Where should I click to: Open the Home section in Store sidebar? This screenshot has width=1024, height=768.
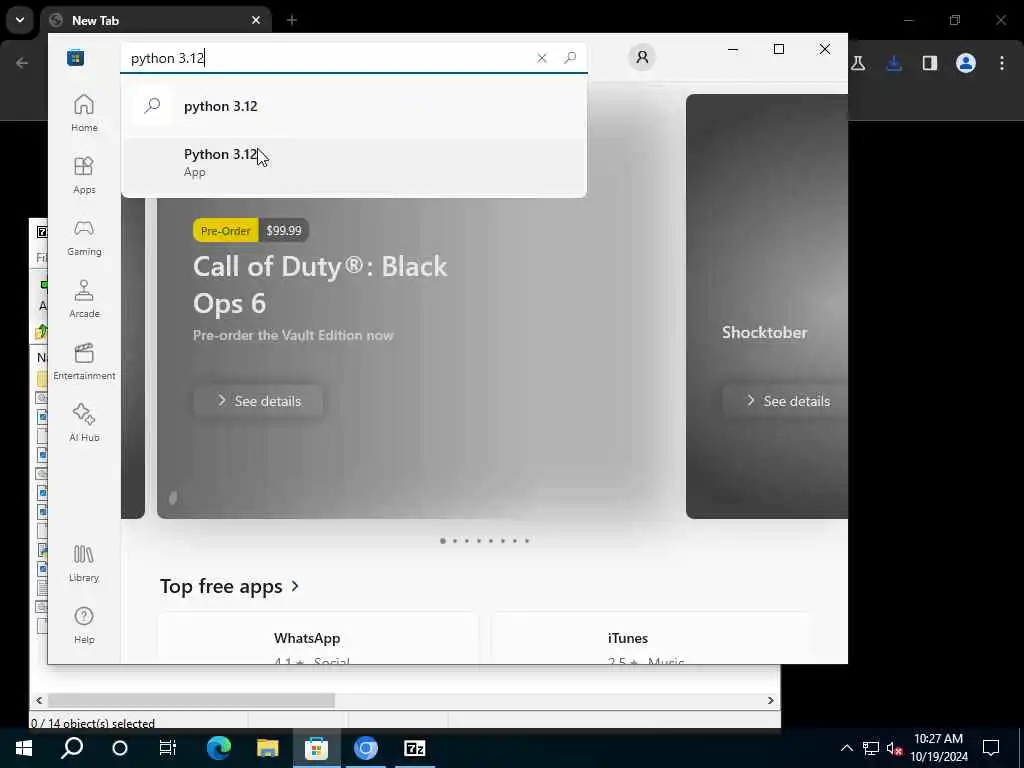(x=84, y=113)
